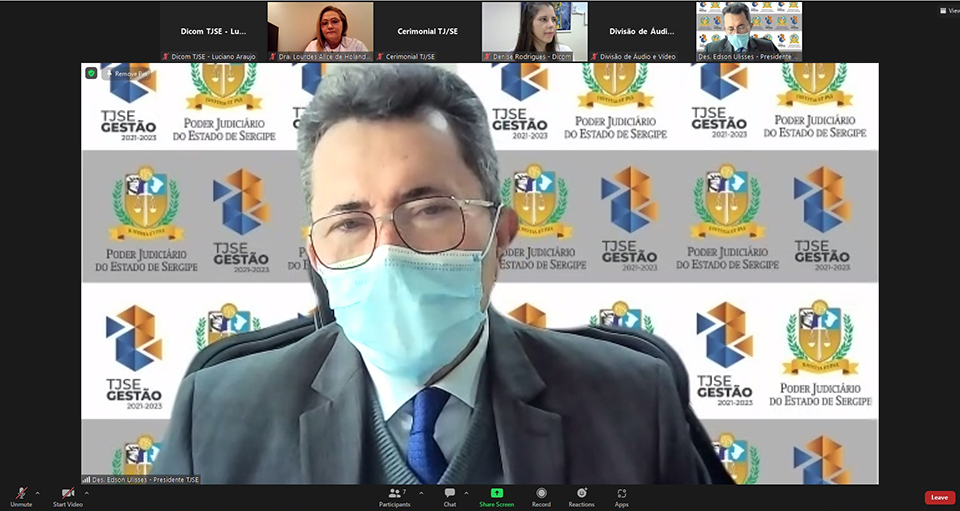Click the green encryption shield icon
This screenshot has height=511, width=960.
91,73
